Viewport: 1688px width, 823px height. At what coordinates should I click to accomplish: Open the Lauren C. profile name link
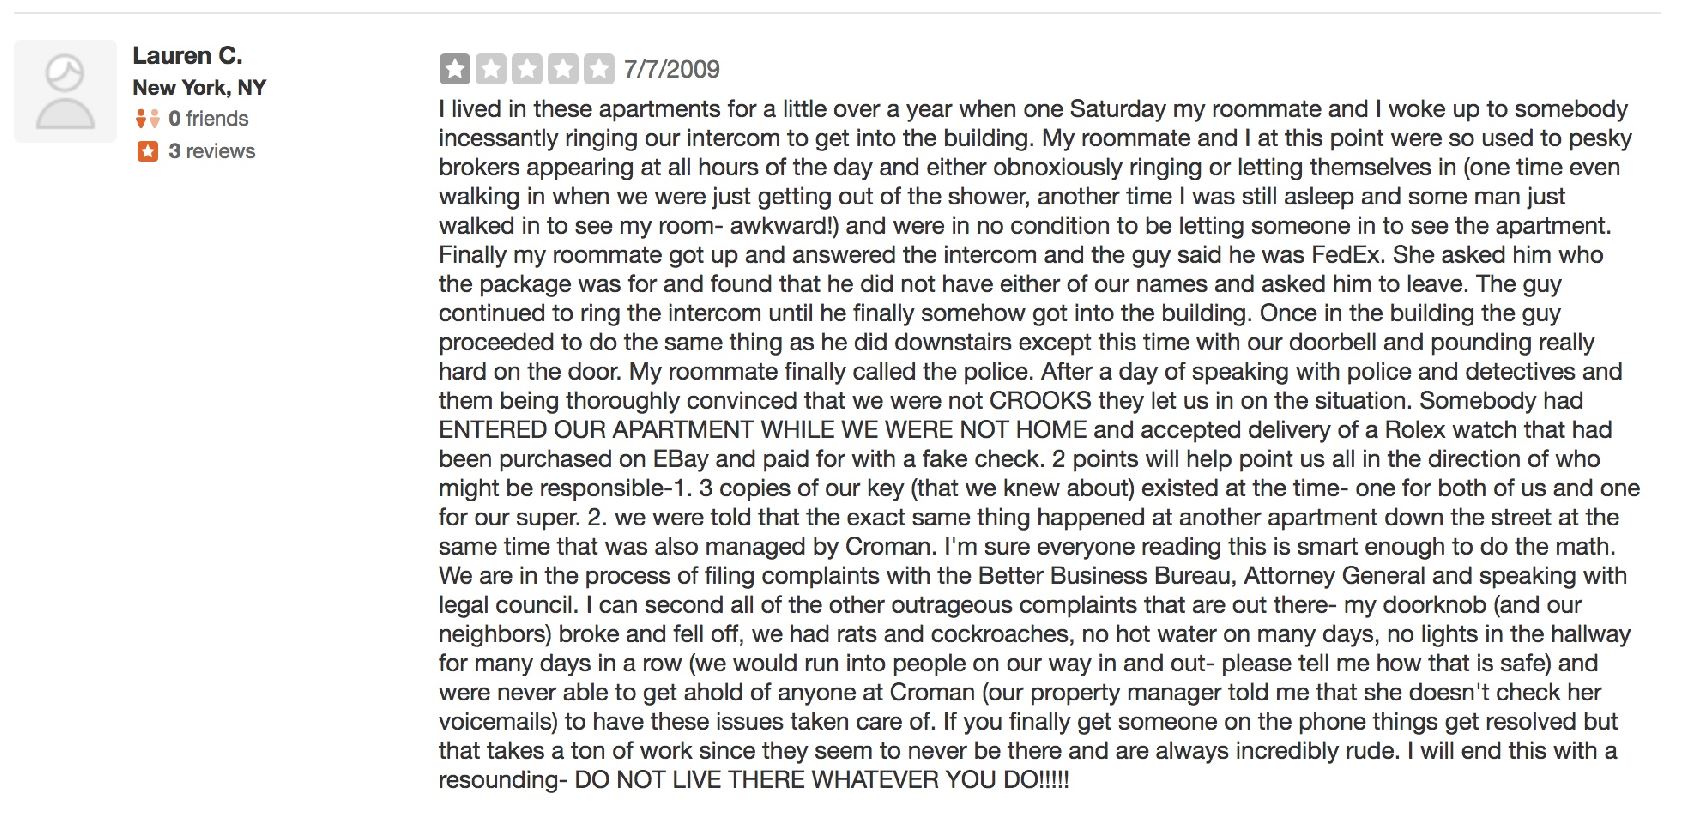[x=187, y=56]
